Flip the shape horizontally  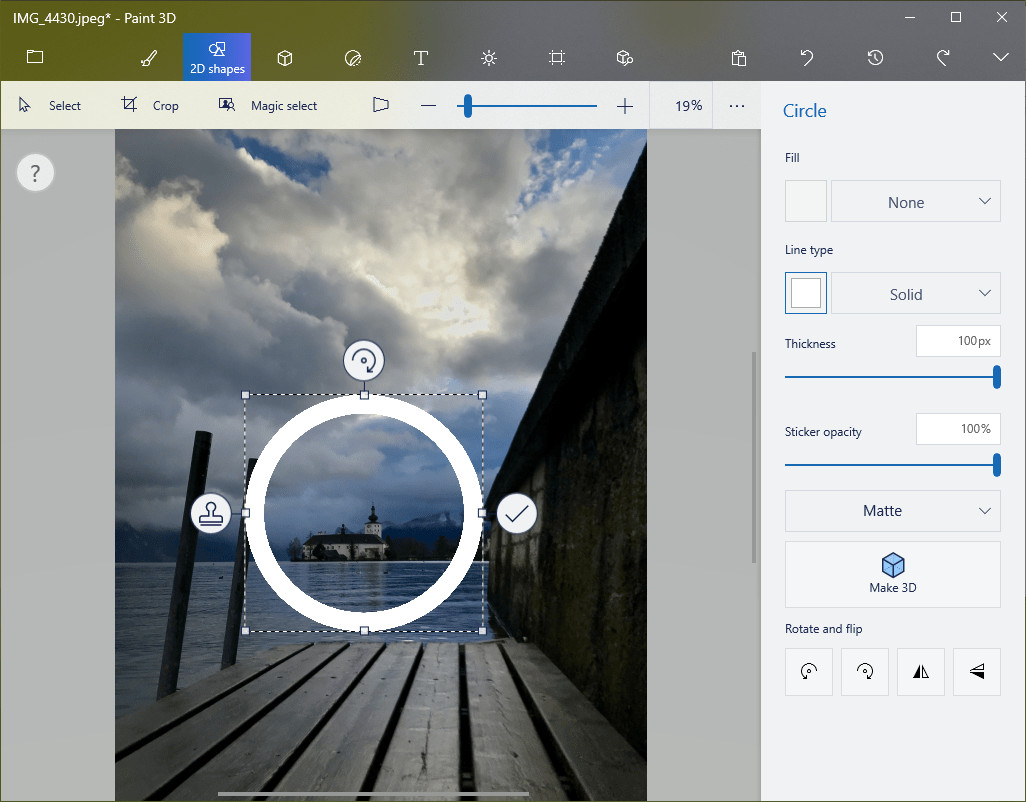921,672
